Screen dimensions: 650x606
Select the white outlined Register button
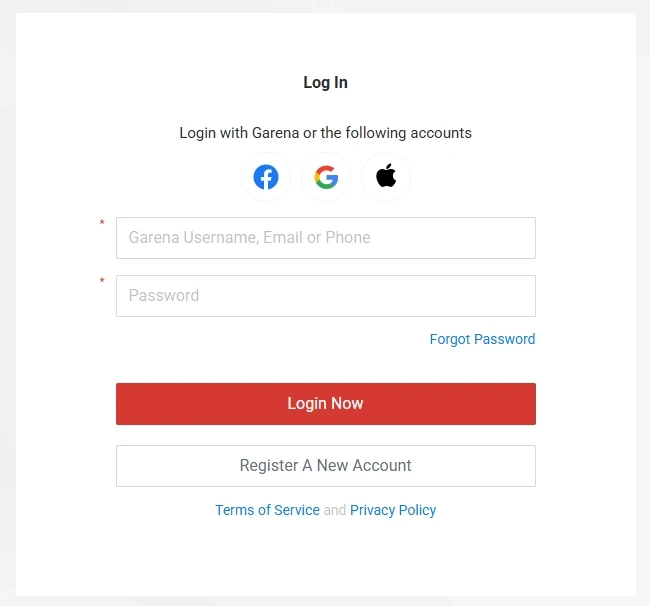326,466
